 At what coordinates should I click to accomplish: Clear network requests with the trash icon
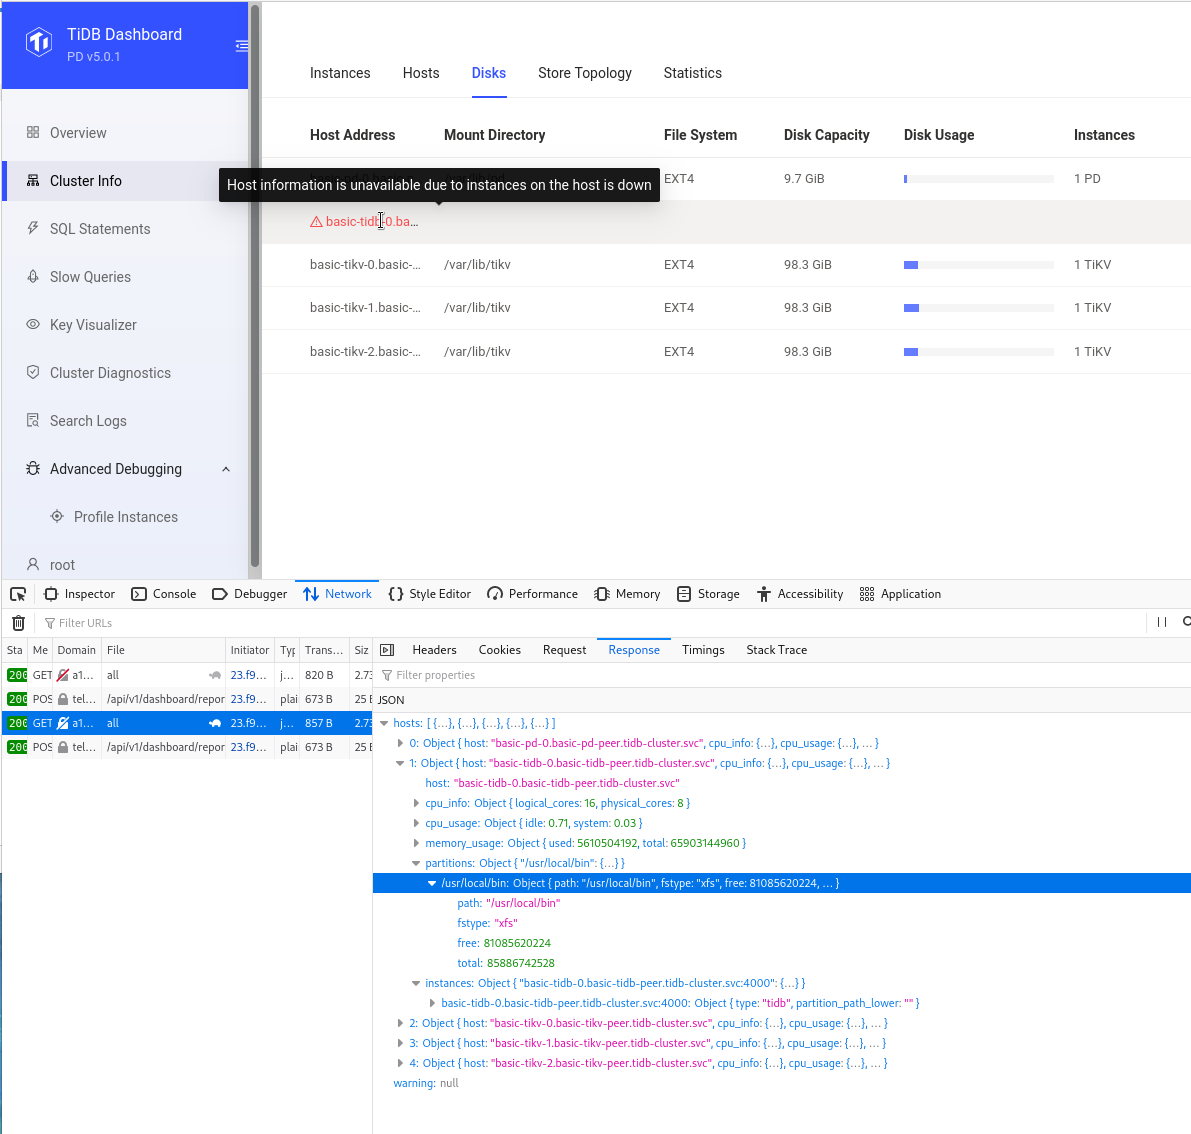(18, 623)
